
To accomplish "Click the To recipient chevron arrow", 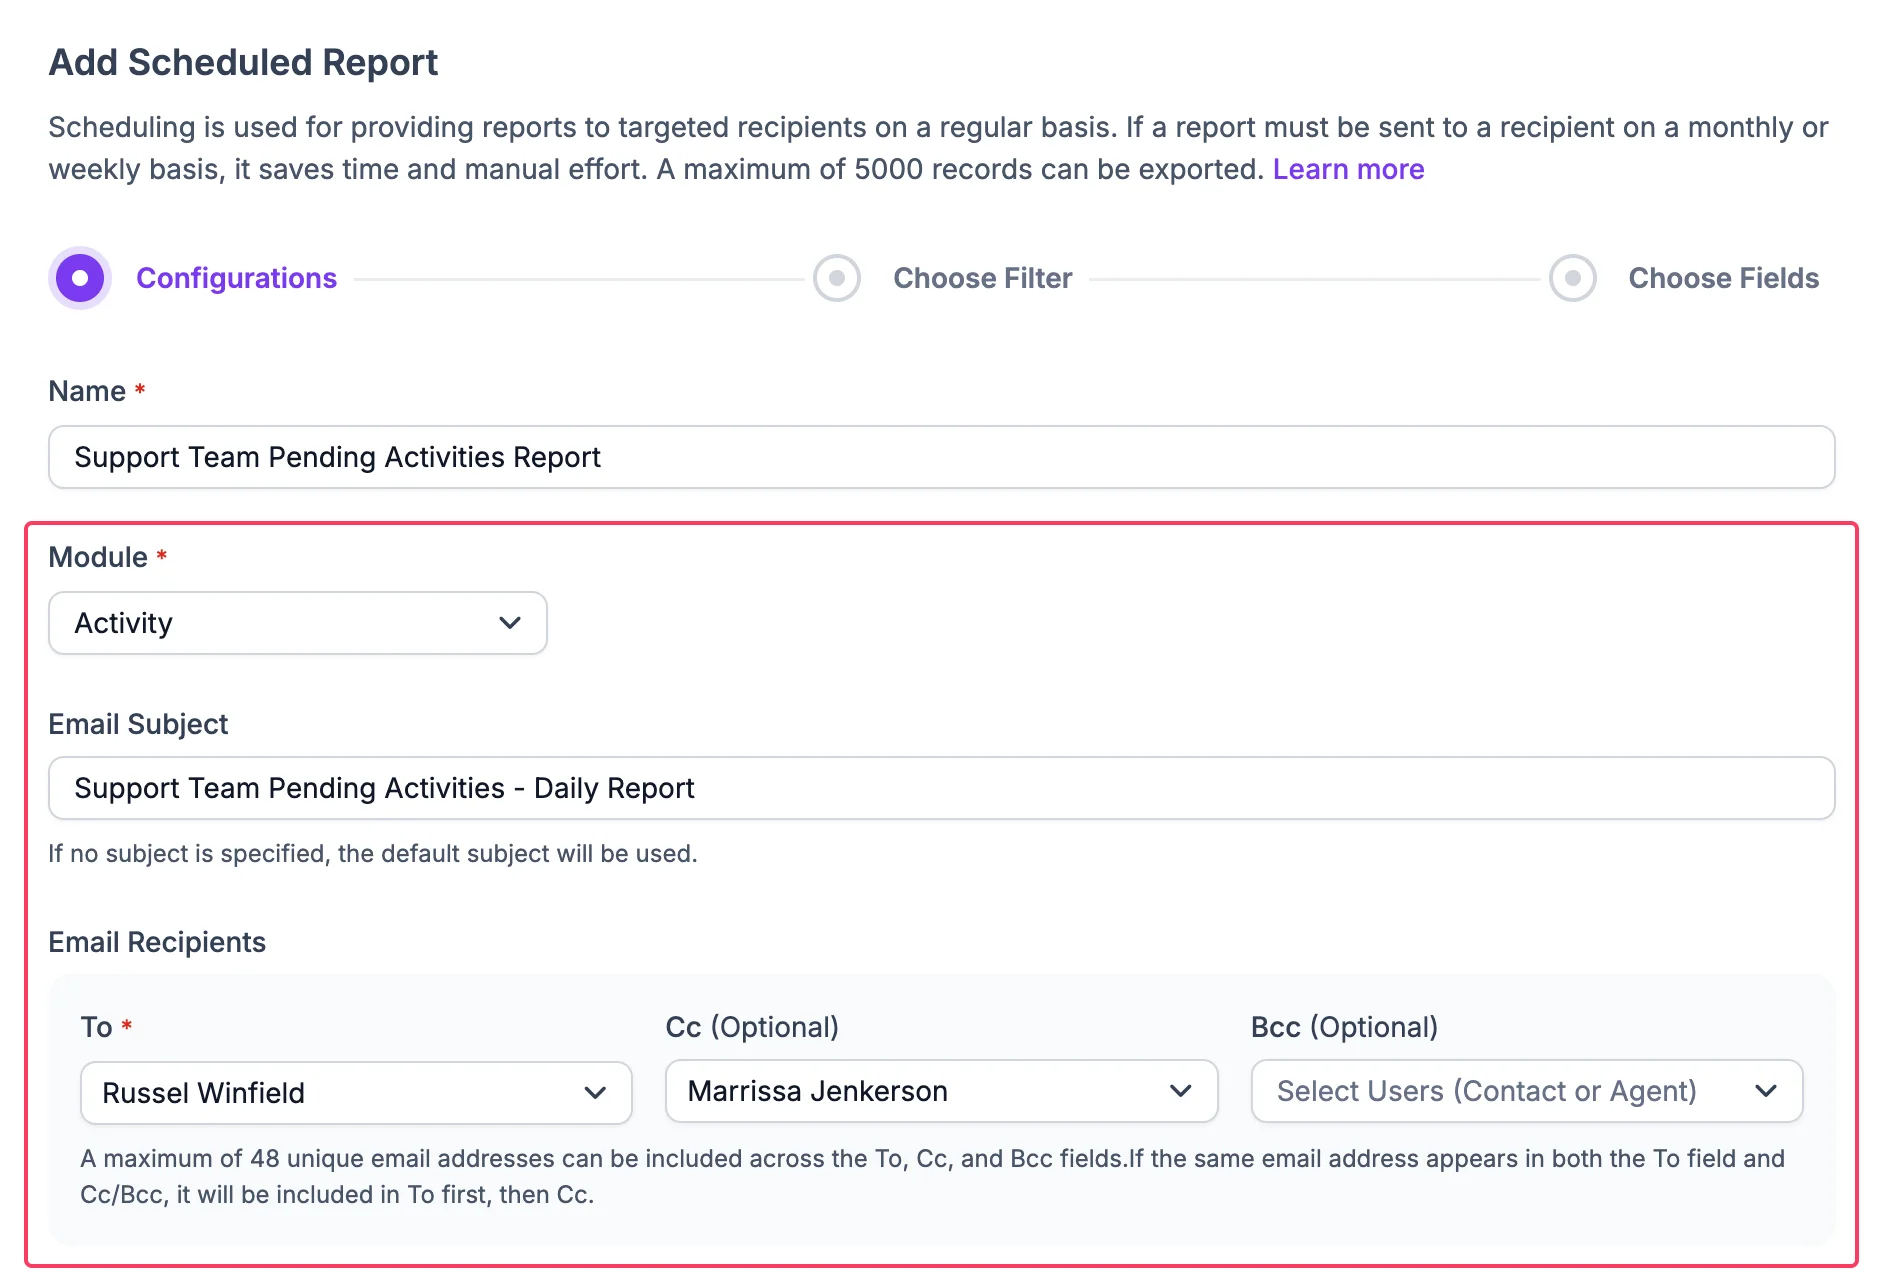I will (595, 1093).
